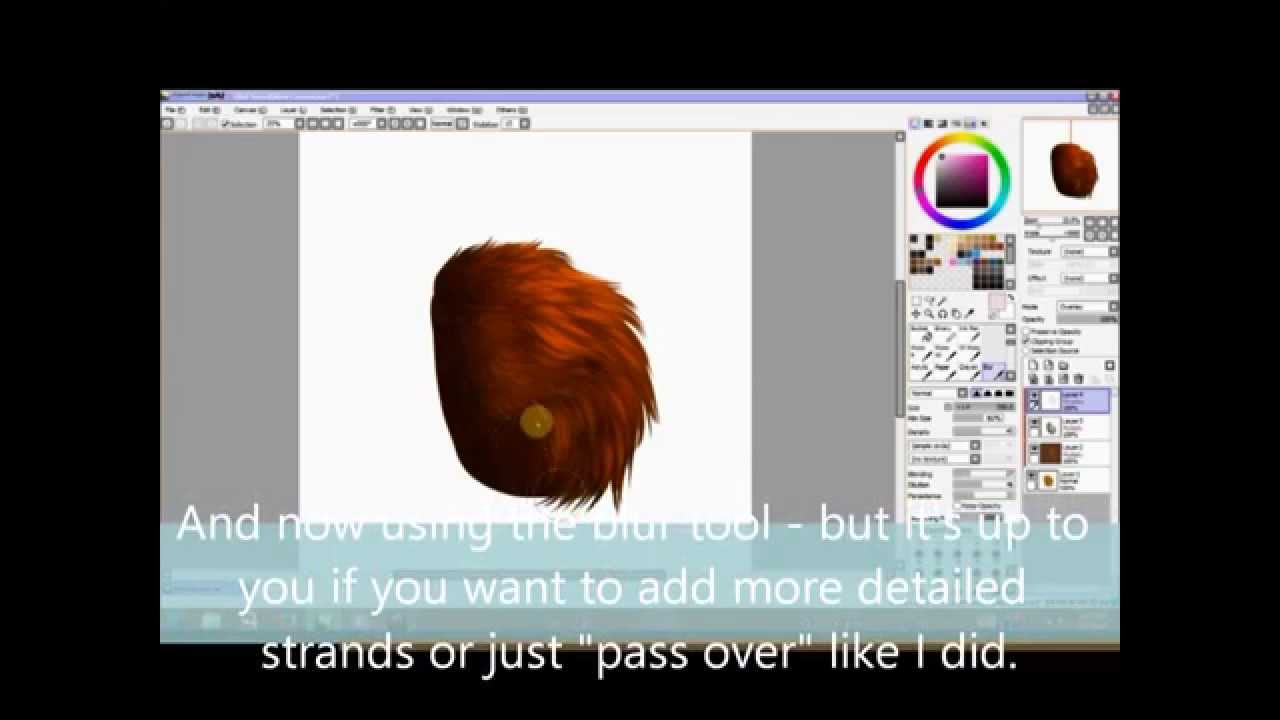1280x720 pixels.
Task: Create a new layer in layer panel
Action: (1034, 366)
